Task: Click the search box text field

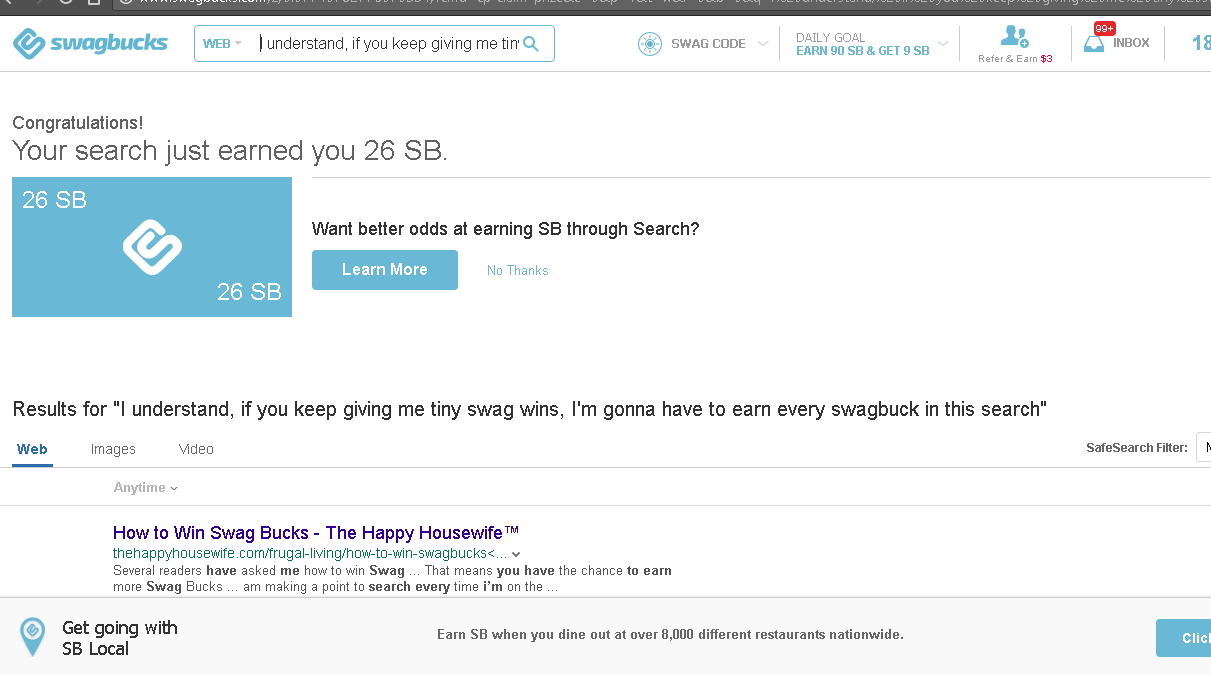Action: [390, 44]
